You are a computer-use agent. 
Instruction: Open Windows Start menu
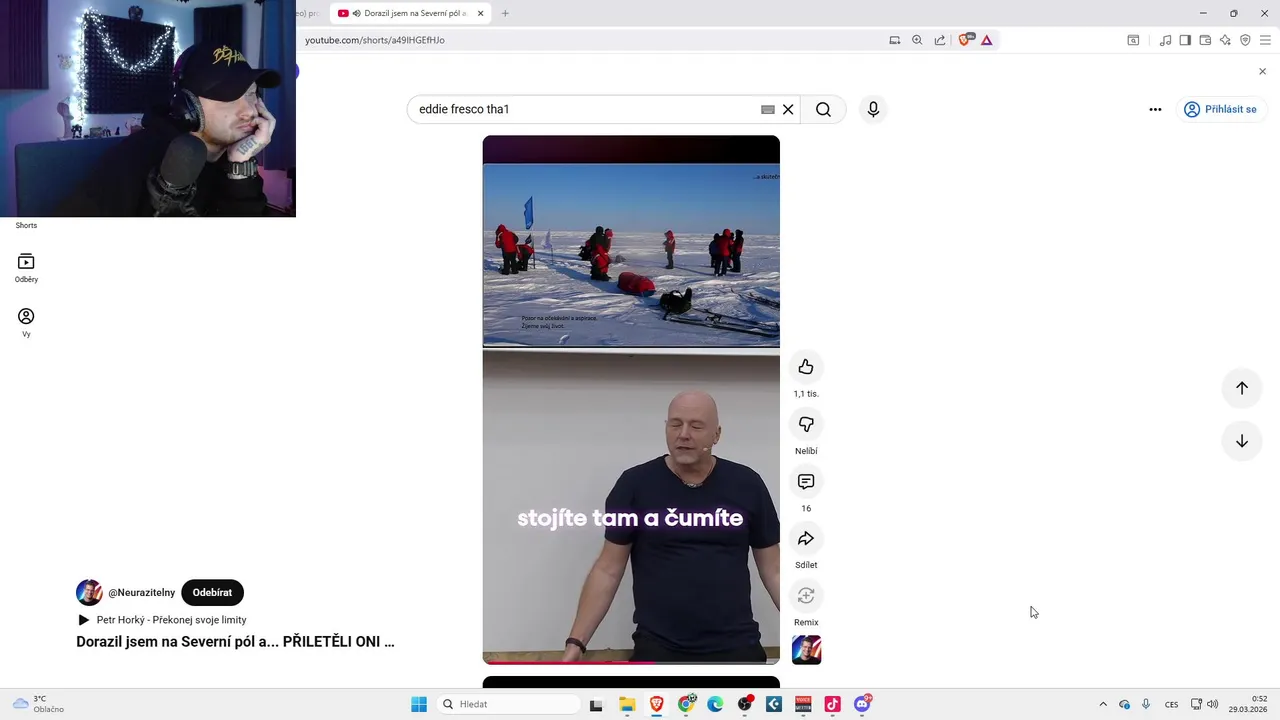click(x=419, y=704)
